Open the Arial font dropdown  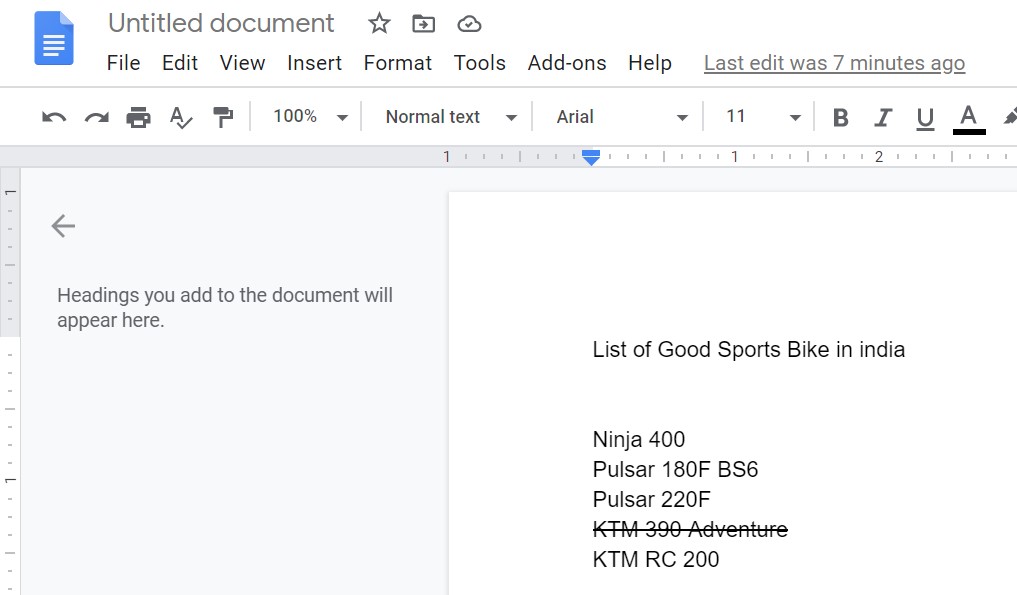click(622, 117)
